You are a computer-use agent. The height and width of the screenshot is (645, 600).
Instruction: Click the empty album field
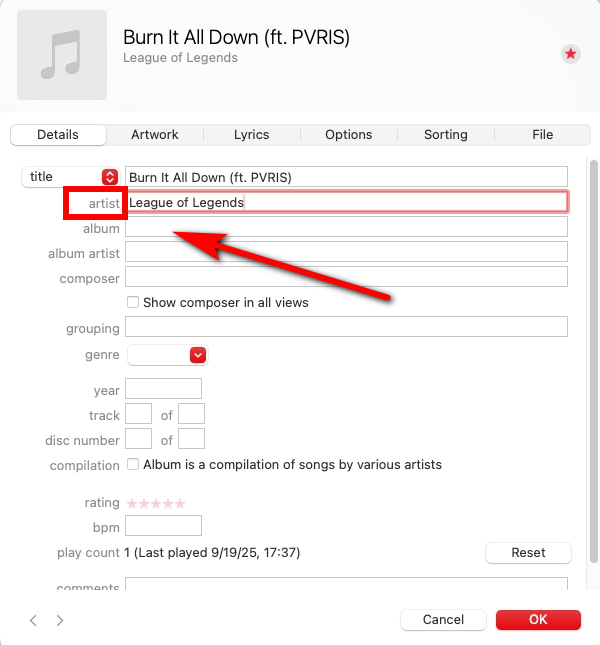[346, 227]
